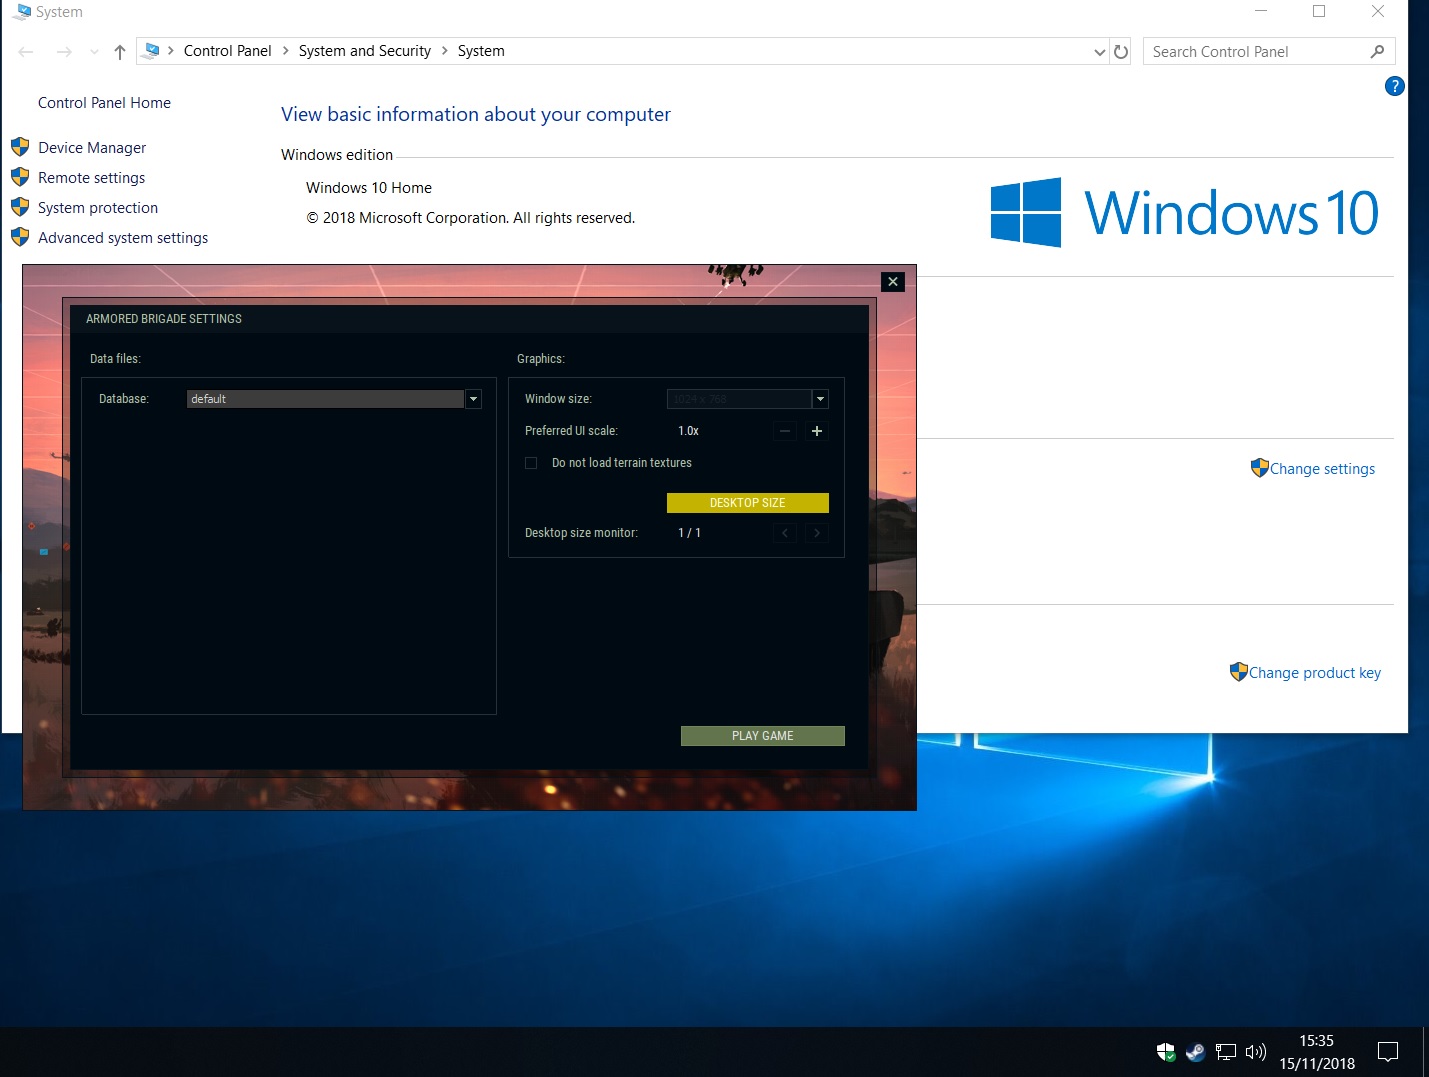Screen dimensions: 1429x1077
Task: Open System protection link
Action: (98, 208)
